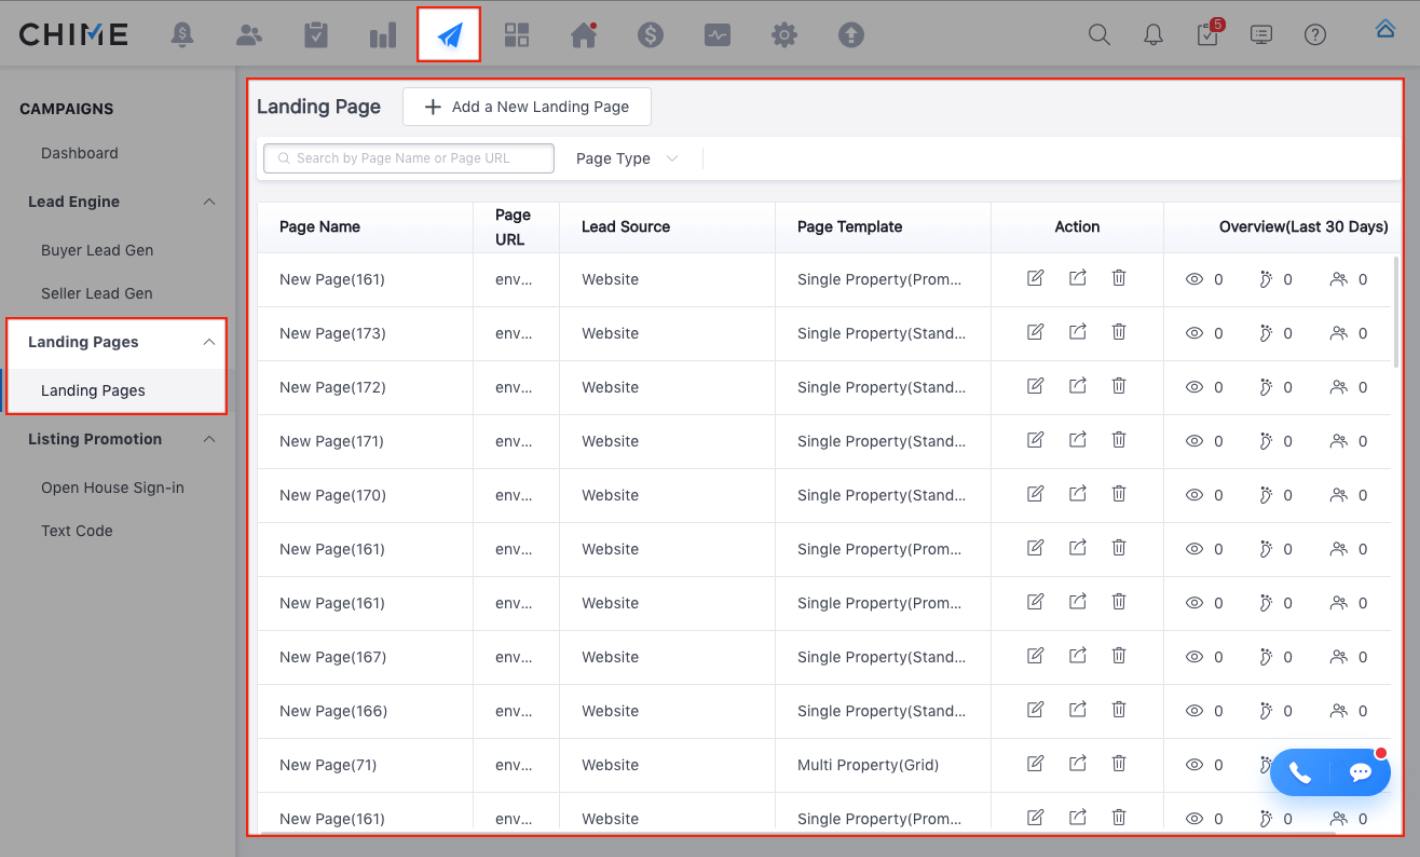Click New Page(173) page name
This screenshot has width=1420, height=857.
(x=332, y=333)
